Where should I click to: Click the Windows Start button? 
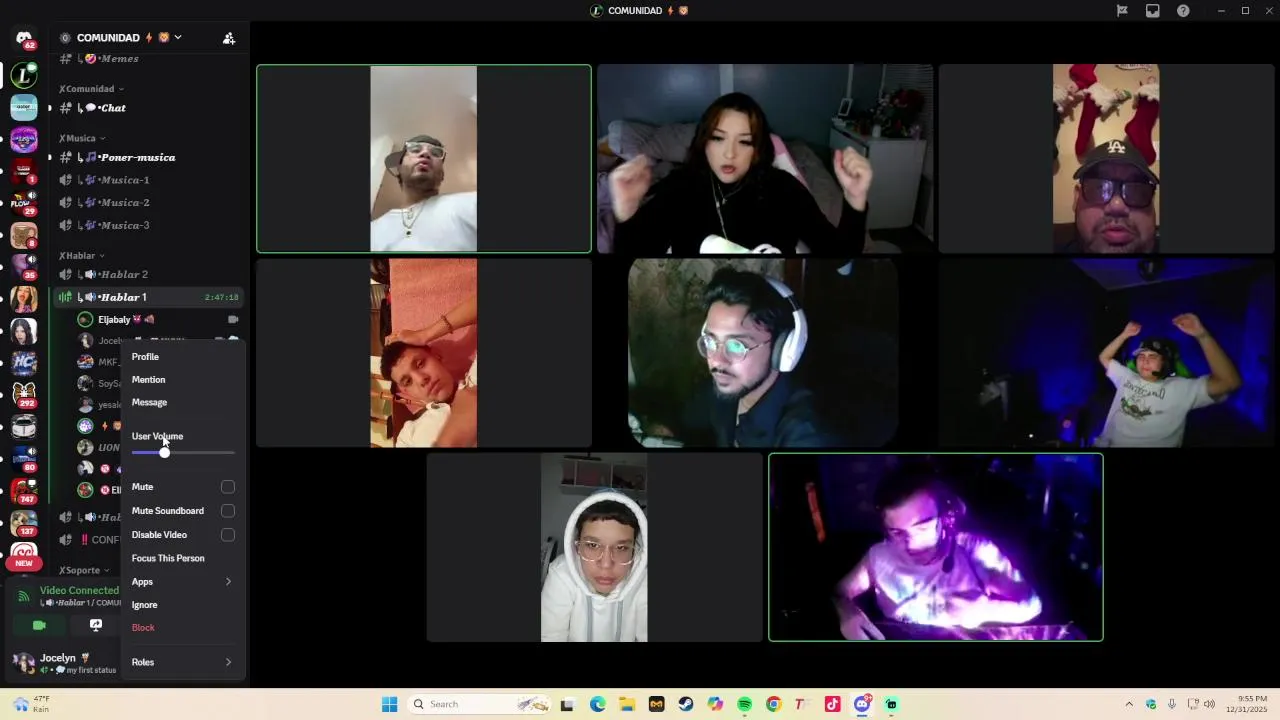point(389,704)
